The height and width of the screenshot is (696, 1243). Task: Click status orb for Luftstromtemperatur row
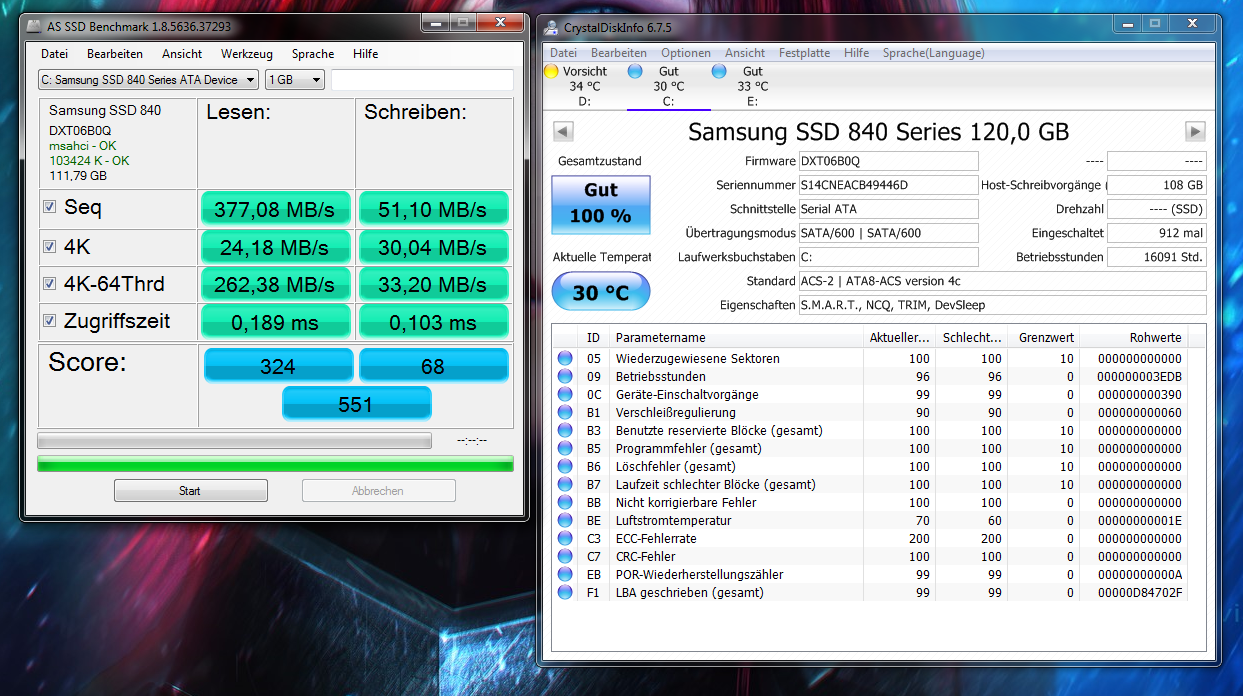pyautogui.click(x=565, y=520)
